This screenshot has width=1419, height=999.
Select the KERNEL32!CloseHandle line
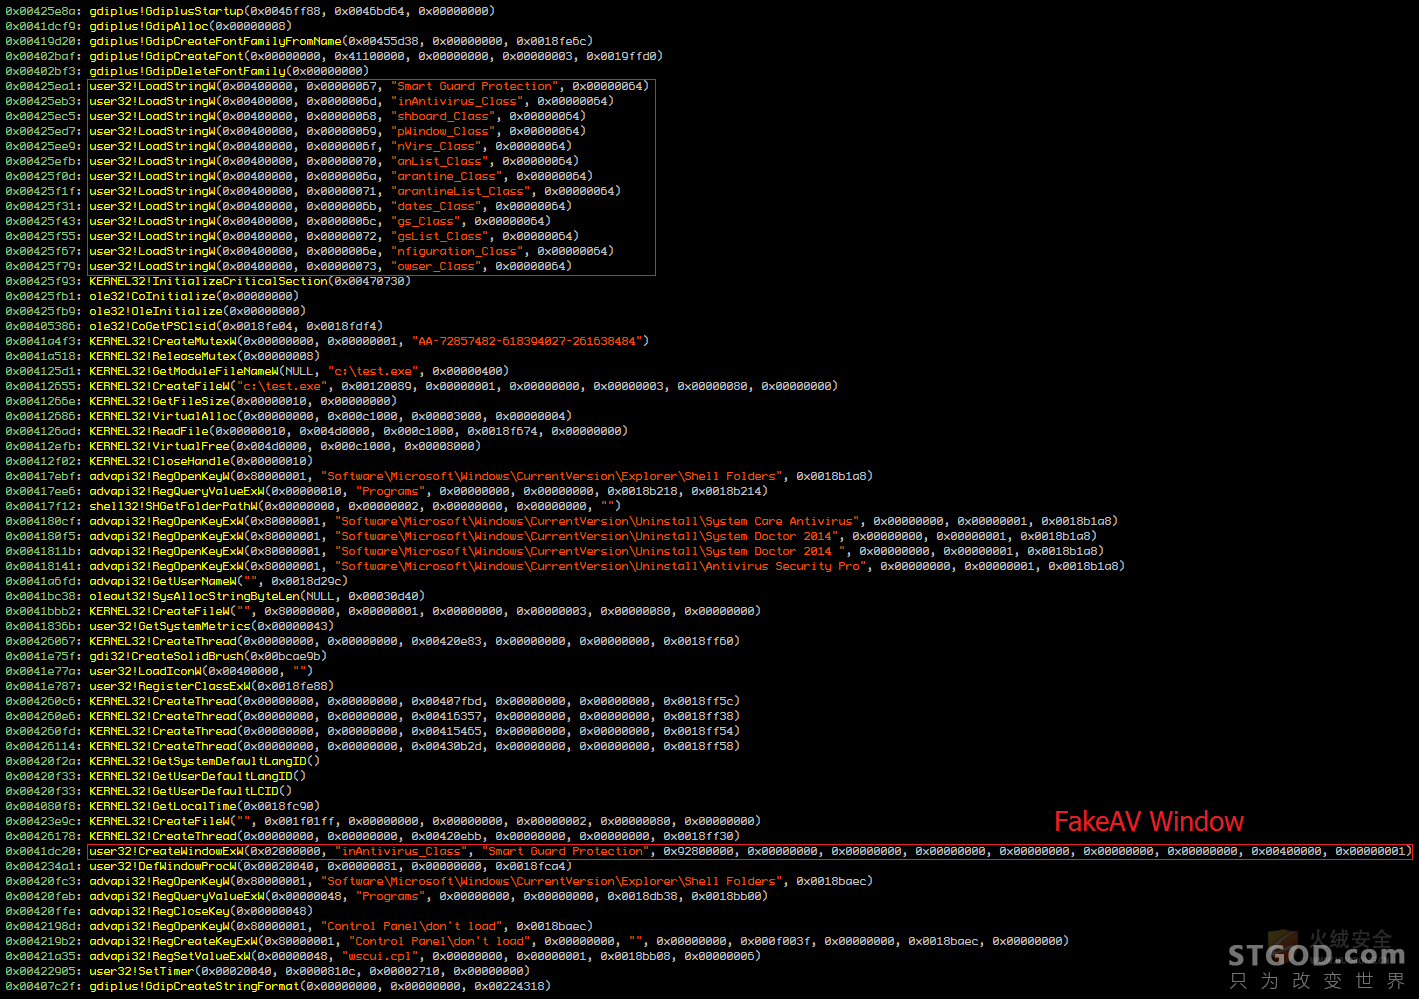(159, 461)
